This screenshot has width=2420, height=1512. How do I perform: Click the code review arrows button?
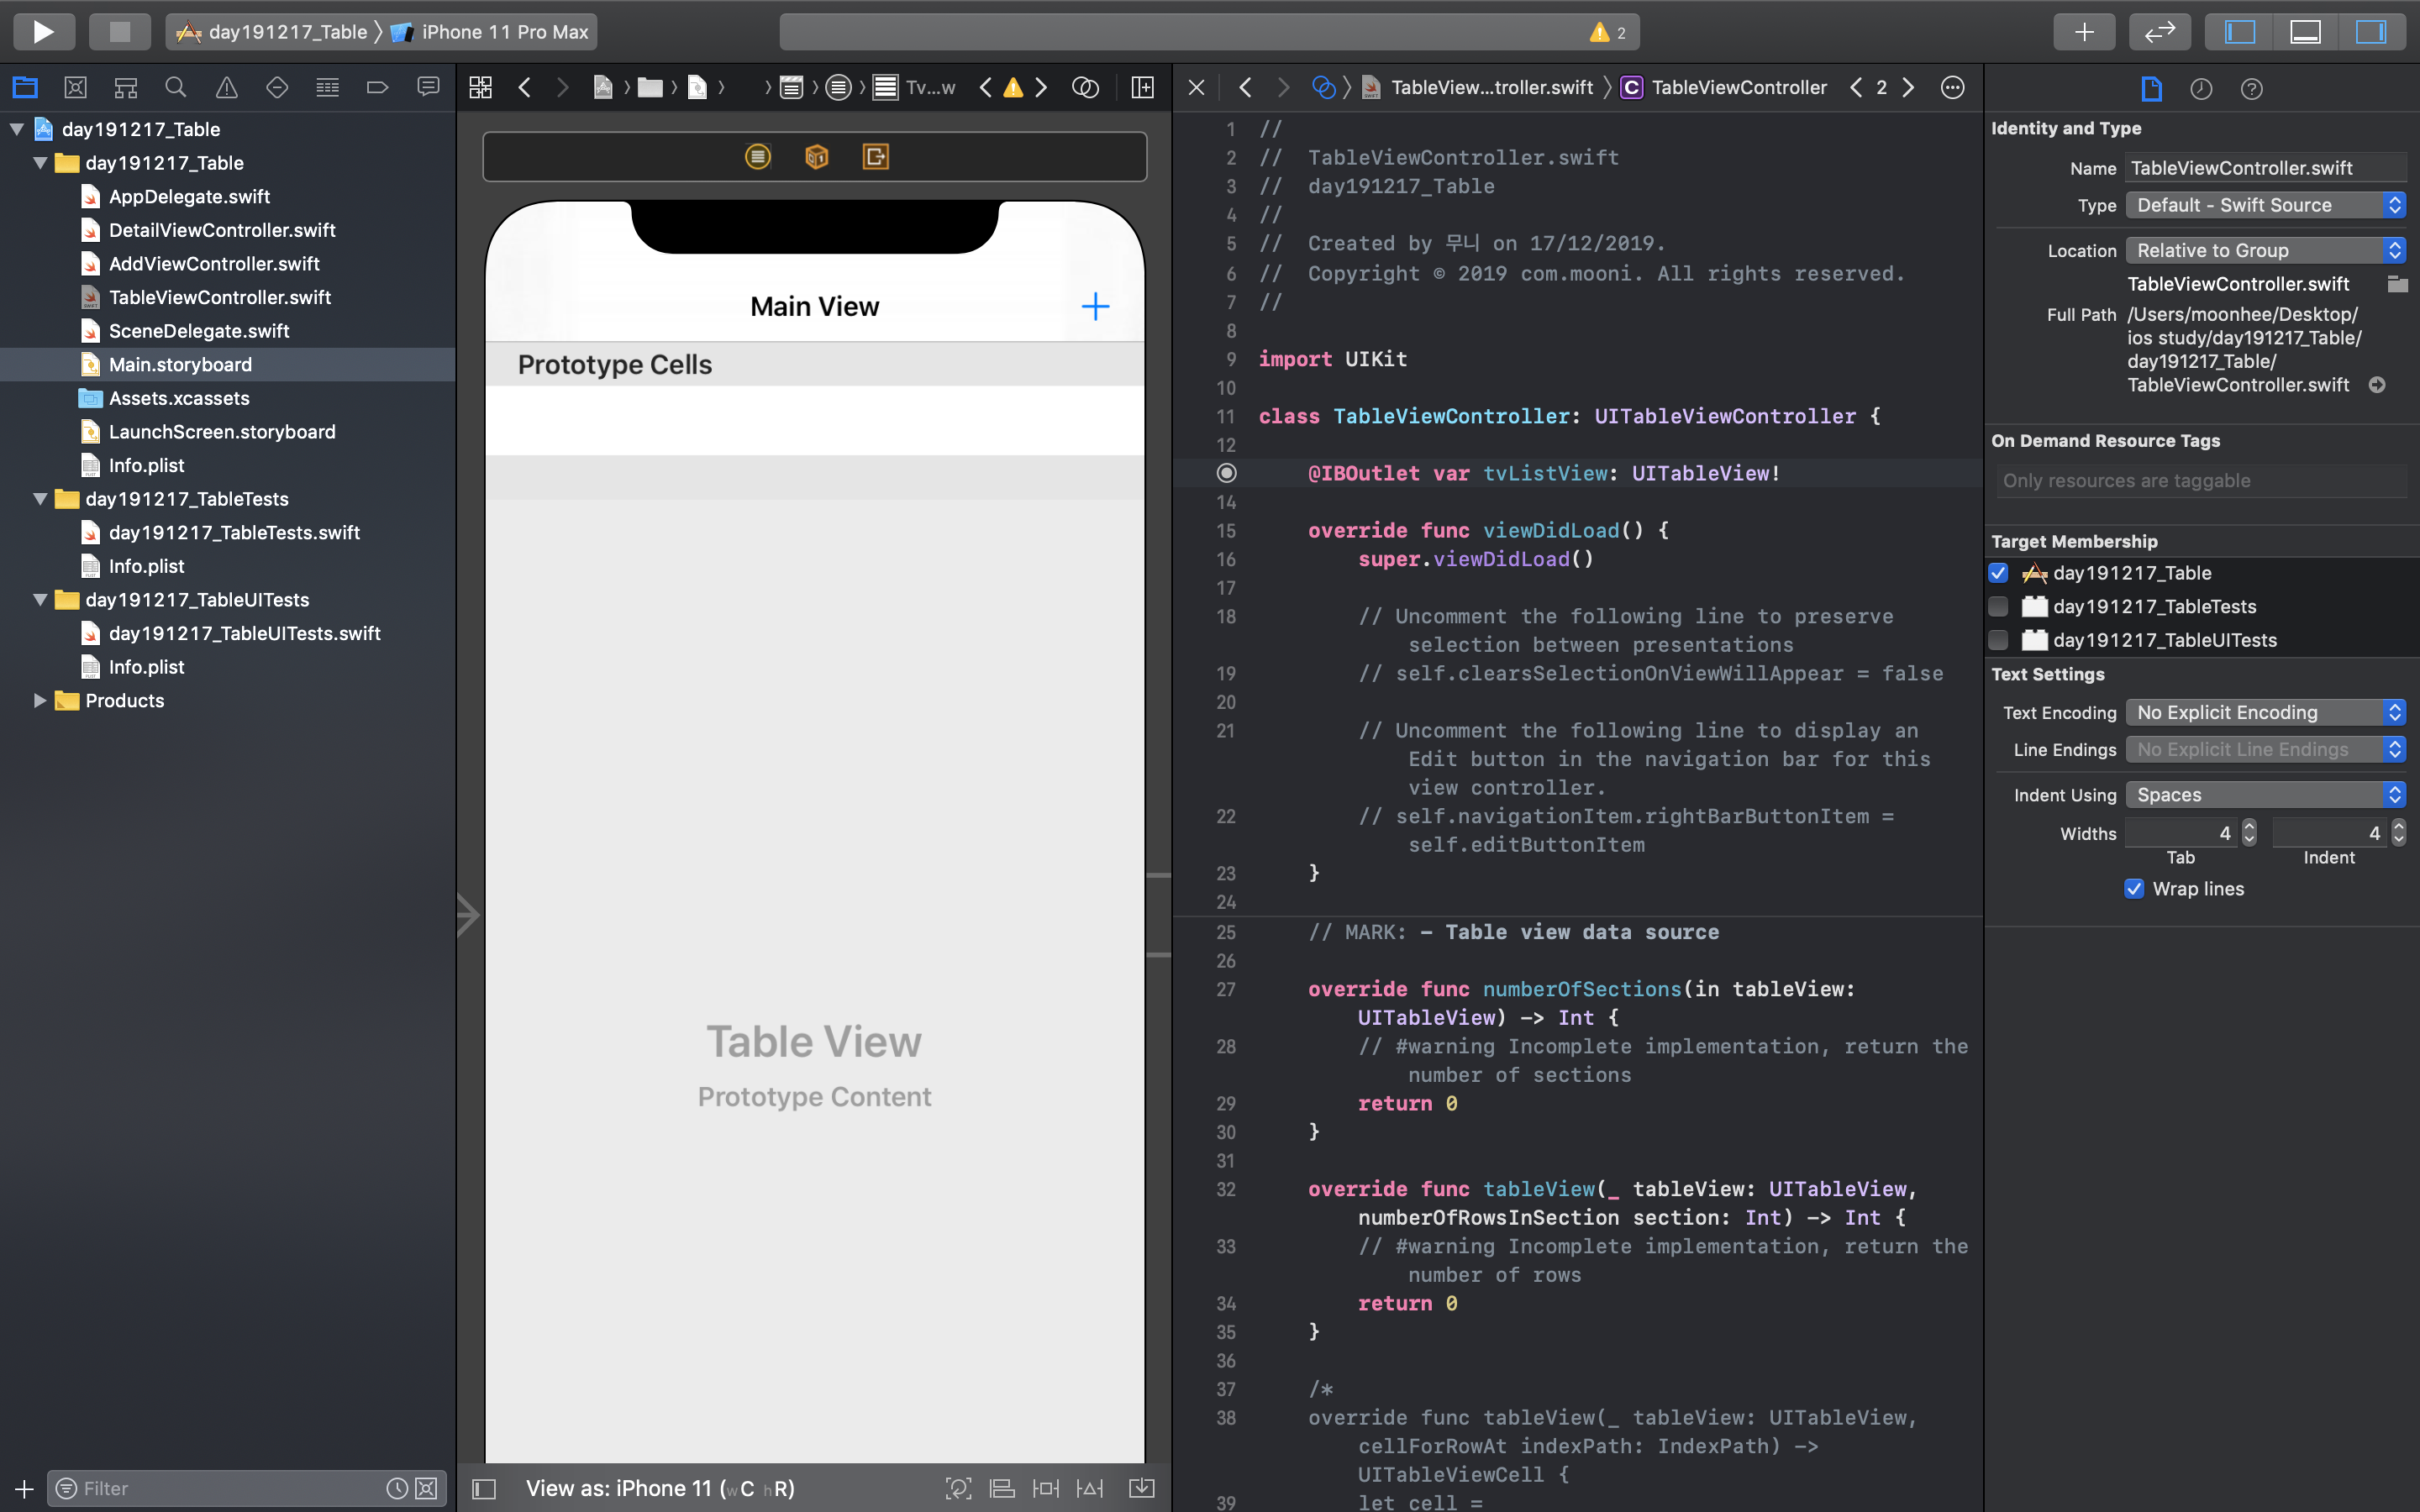pyautogui.click(x=2159, y=32)
